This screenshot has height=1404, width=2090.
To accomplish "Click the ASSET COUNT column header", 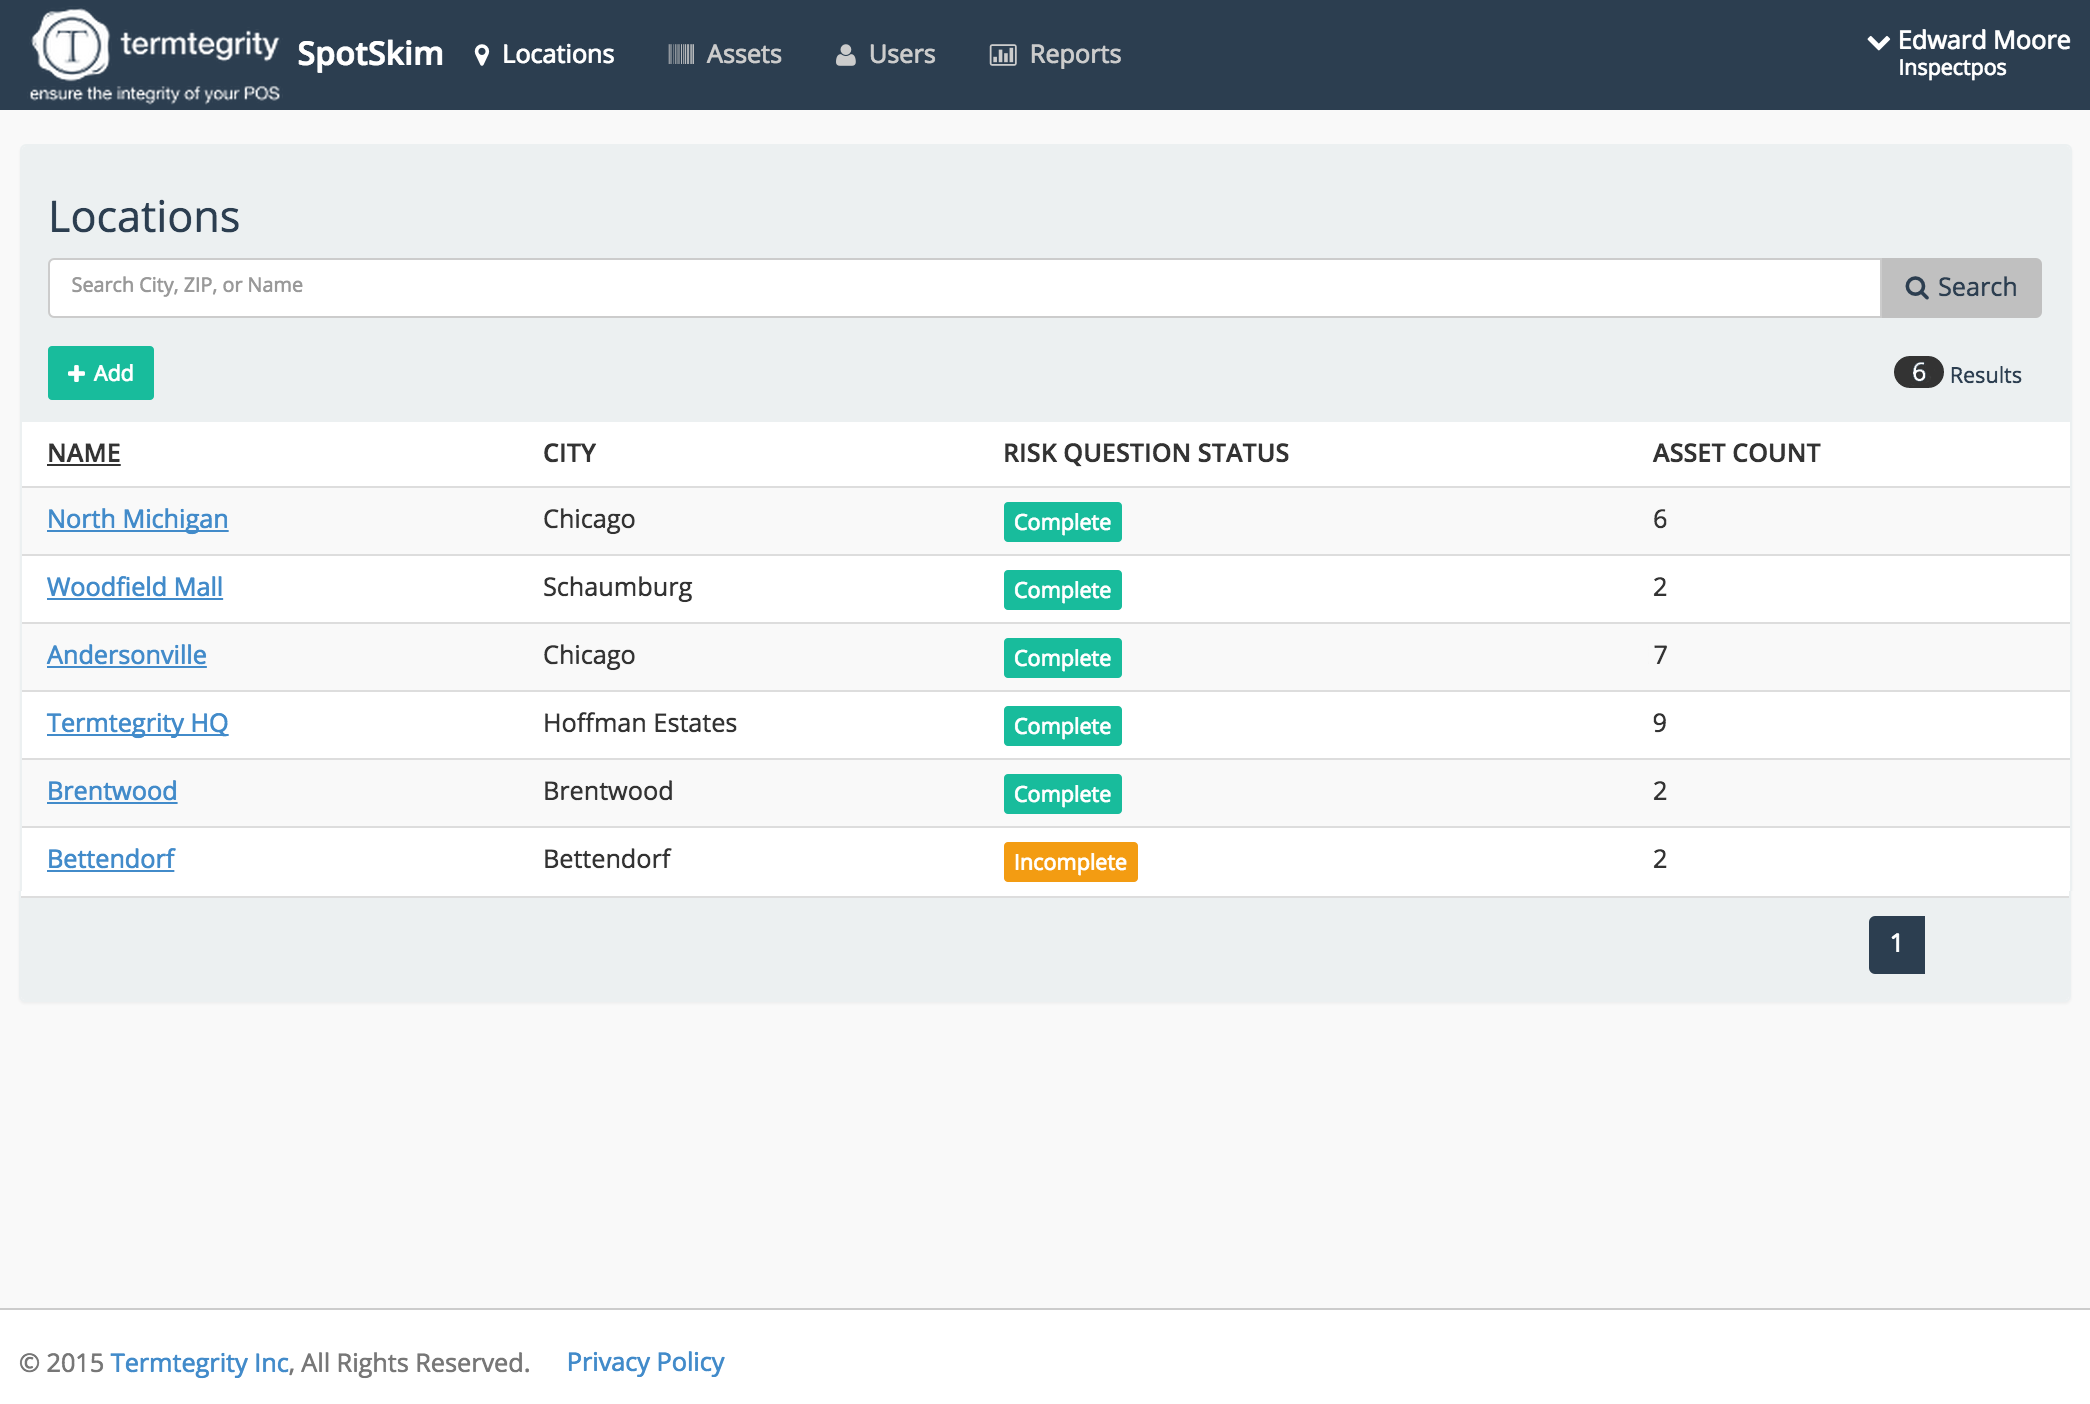I will [x=1736, y=453].
